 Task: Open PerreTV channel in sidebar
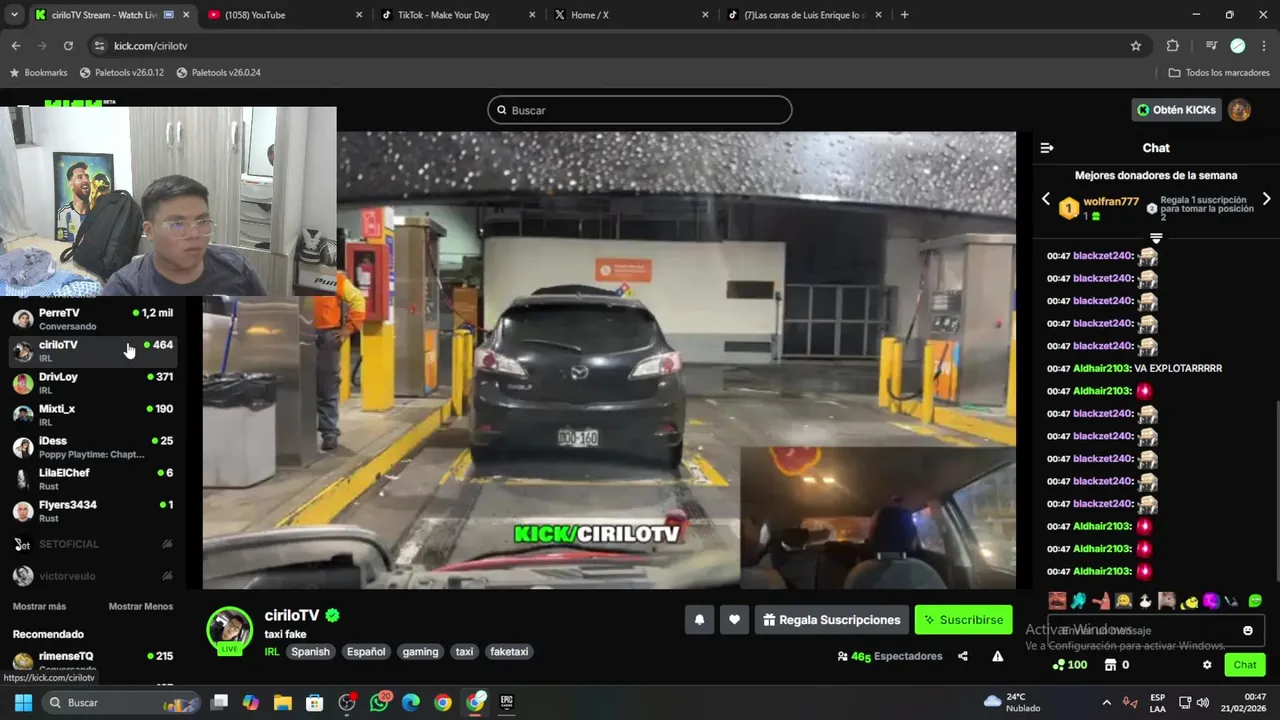[x=93, y=319]
